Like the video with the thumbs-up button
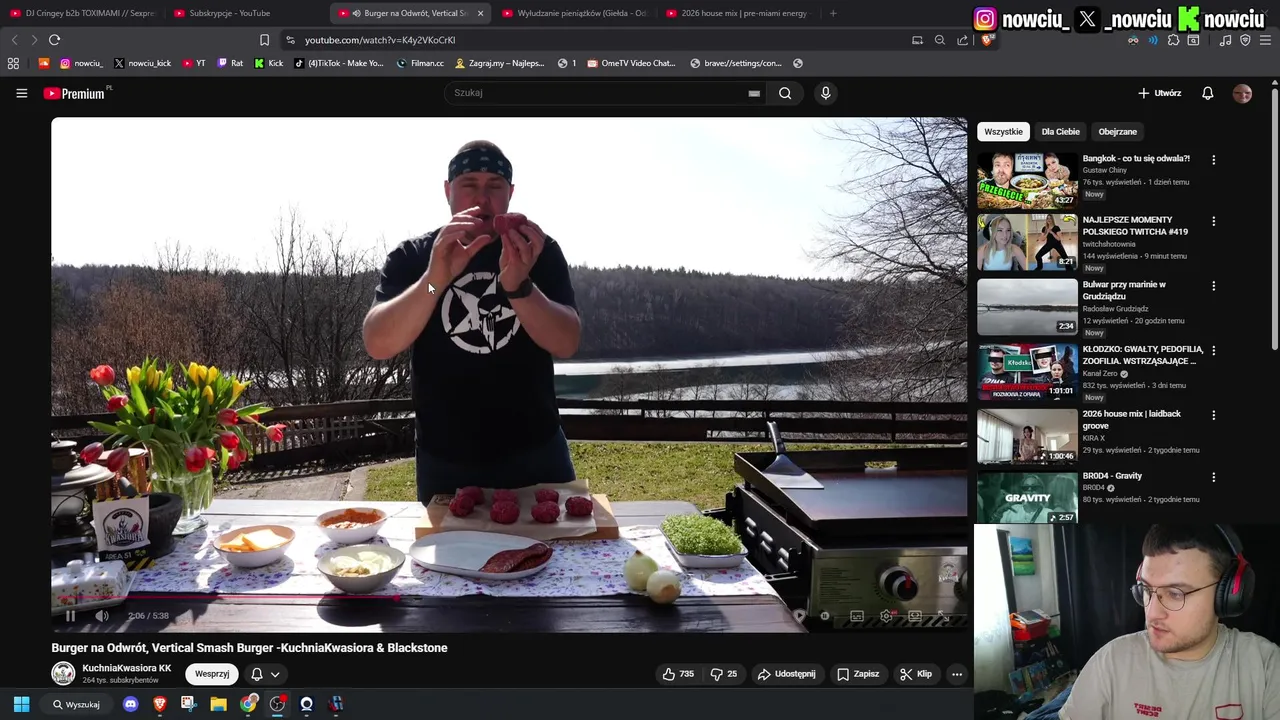This screenshot has width=1280, height=720. (678, 674)
